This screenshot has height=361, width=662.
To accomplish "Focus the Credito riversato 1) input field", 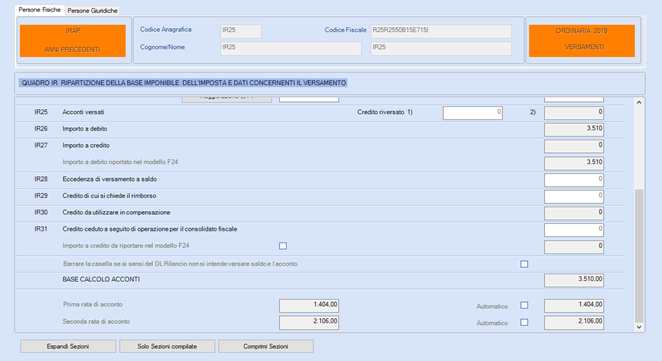I will coord(472,113).
